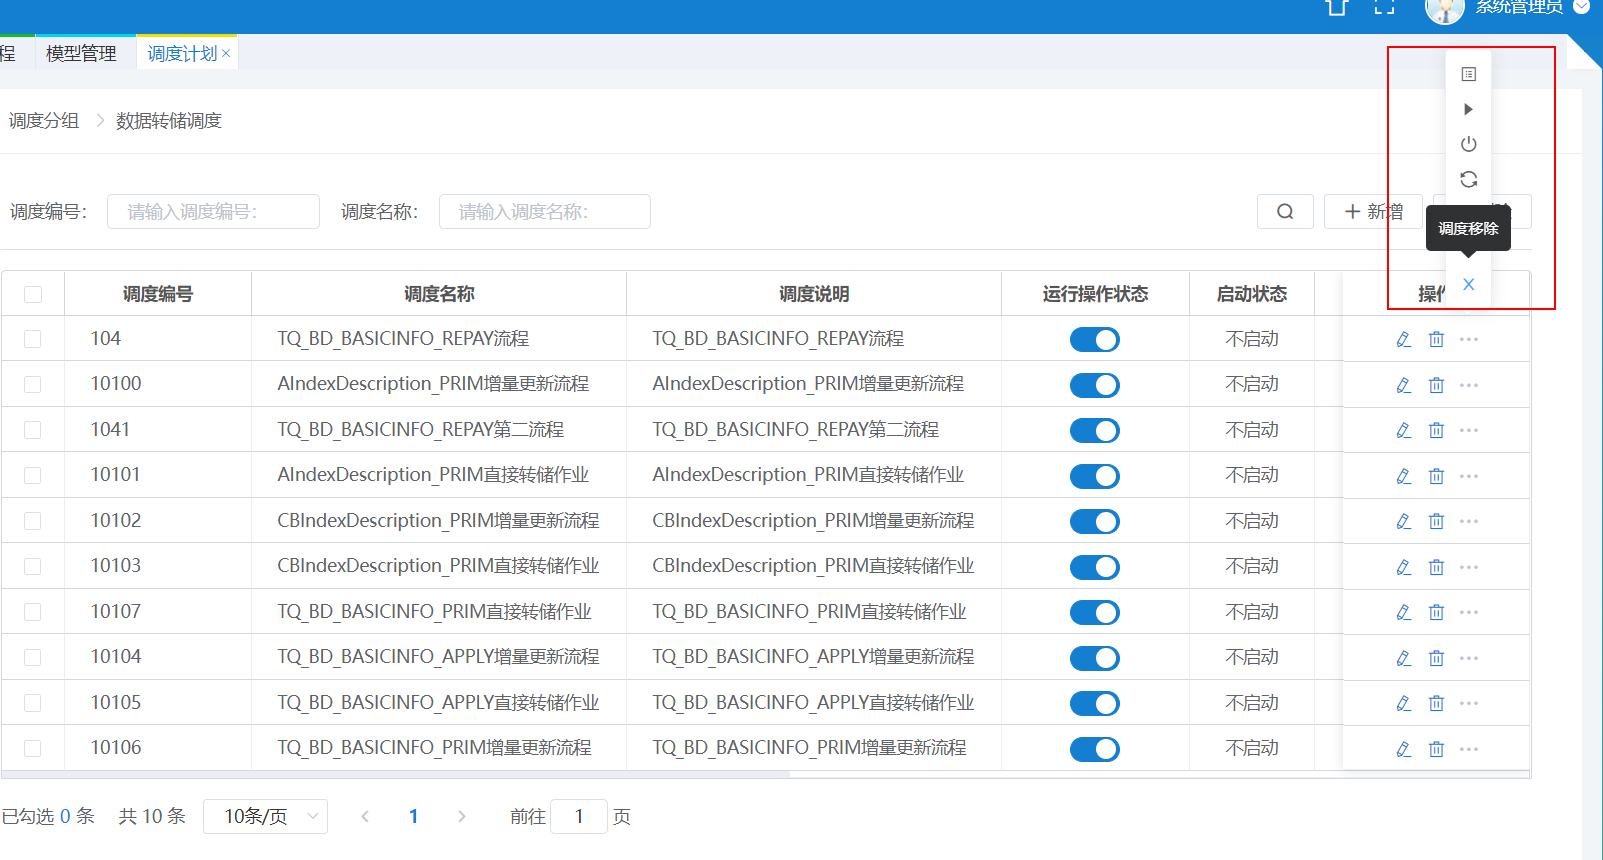Edit row 10104 using pencil icon
Viewport: 1603px width, 860px height.
coord(1404,658)
